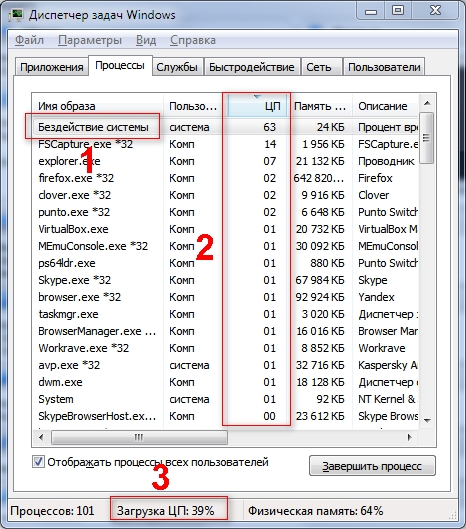Switch to the Приложения tab
466x529 pixels.
point(52,67)
